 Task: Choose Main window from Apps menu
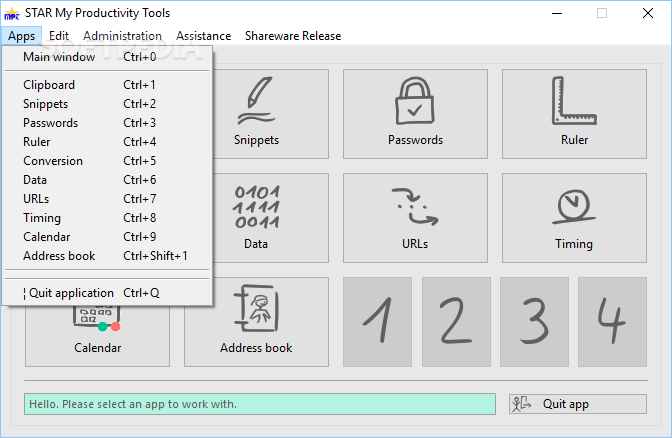tap(107, 57)
